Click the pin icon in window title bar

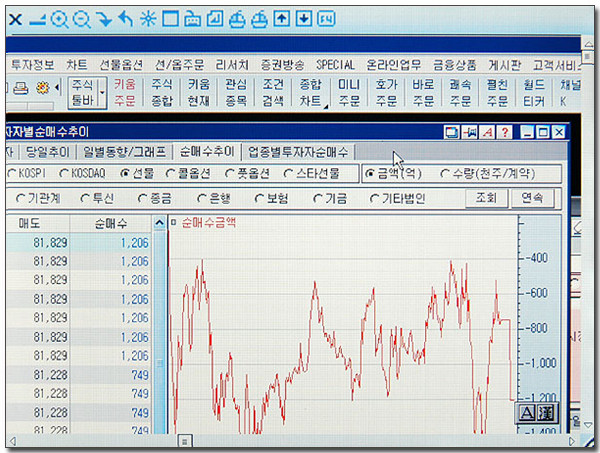click(470, 132)
